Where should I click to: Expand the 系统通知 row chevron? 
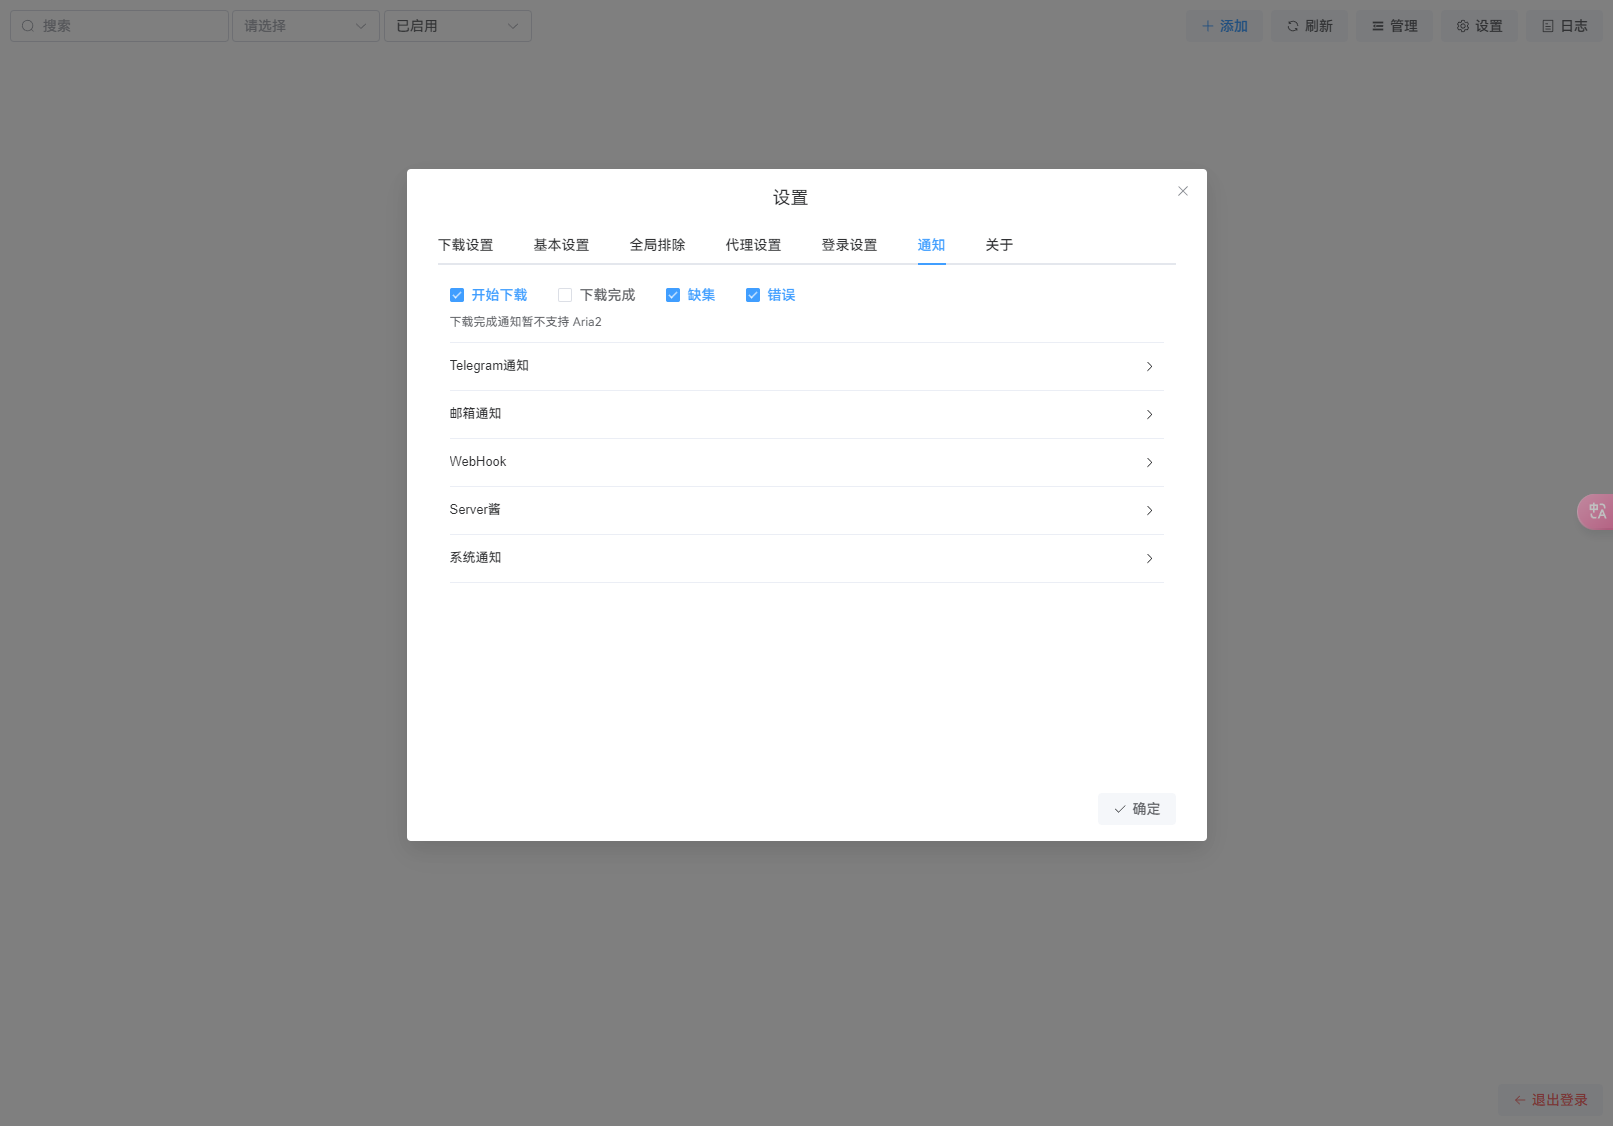click(x=1149, y=559)
